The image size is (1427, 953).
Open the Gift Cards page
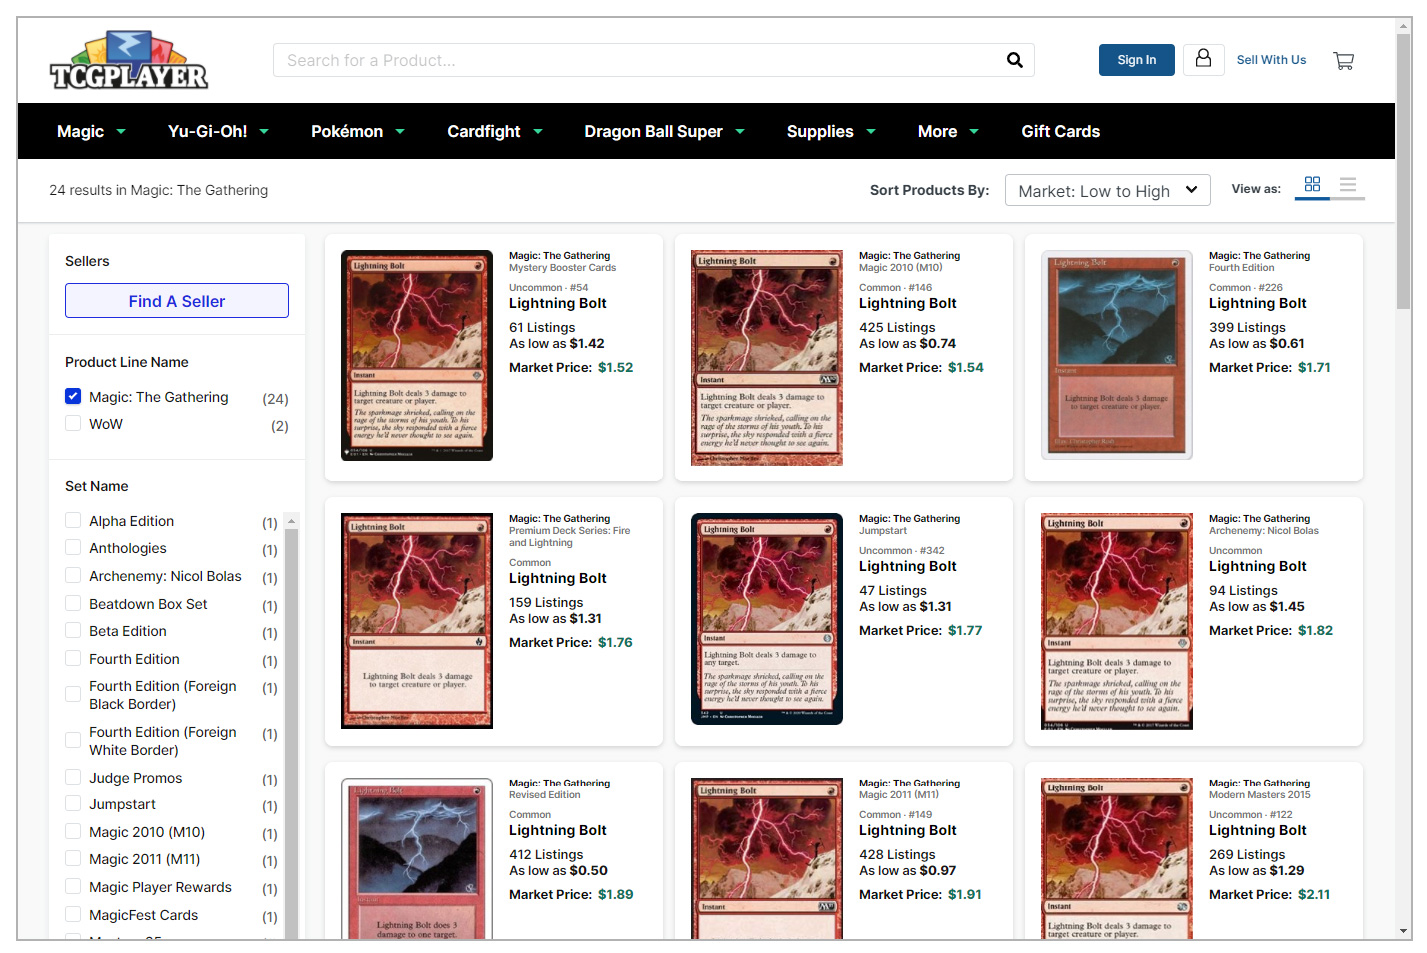pos(1060,131)
